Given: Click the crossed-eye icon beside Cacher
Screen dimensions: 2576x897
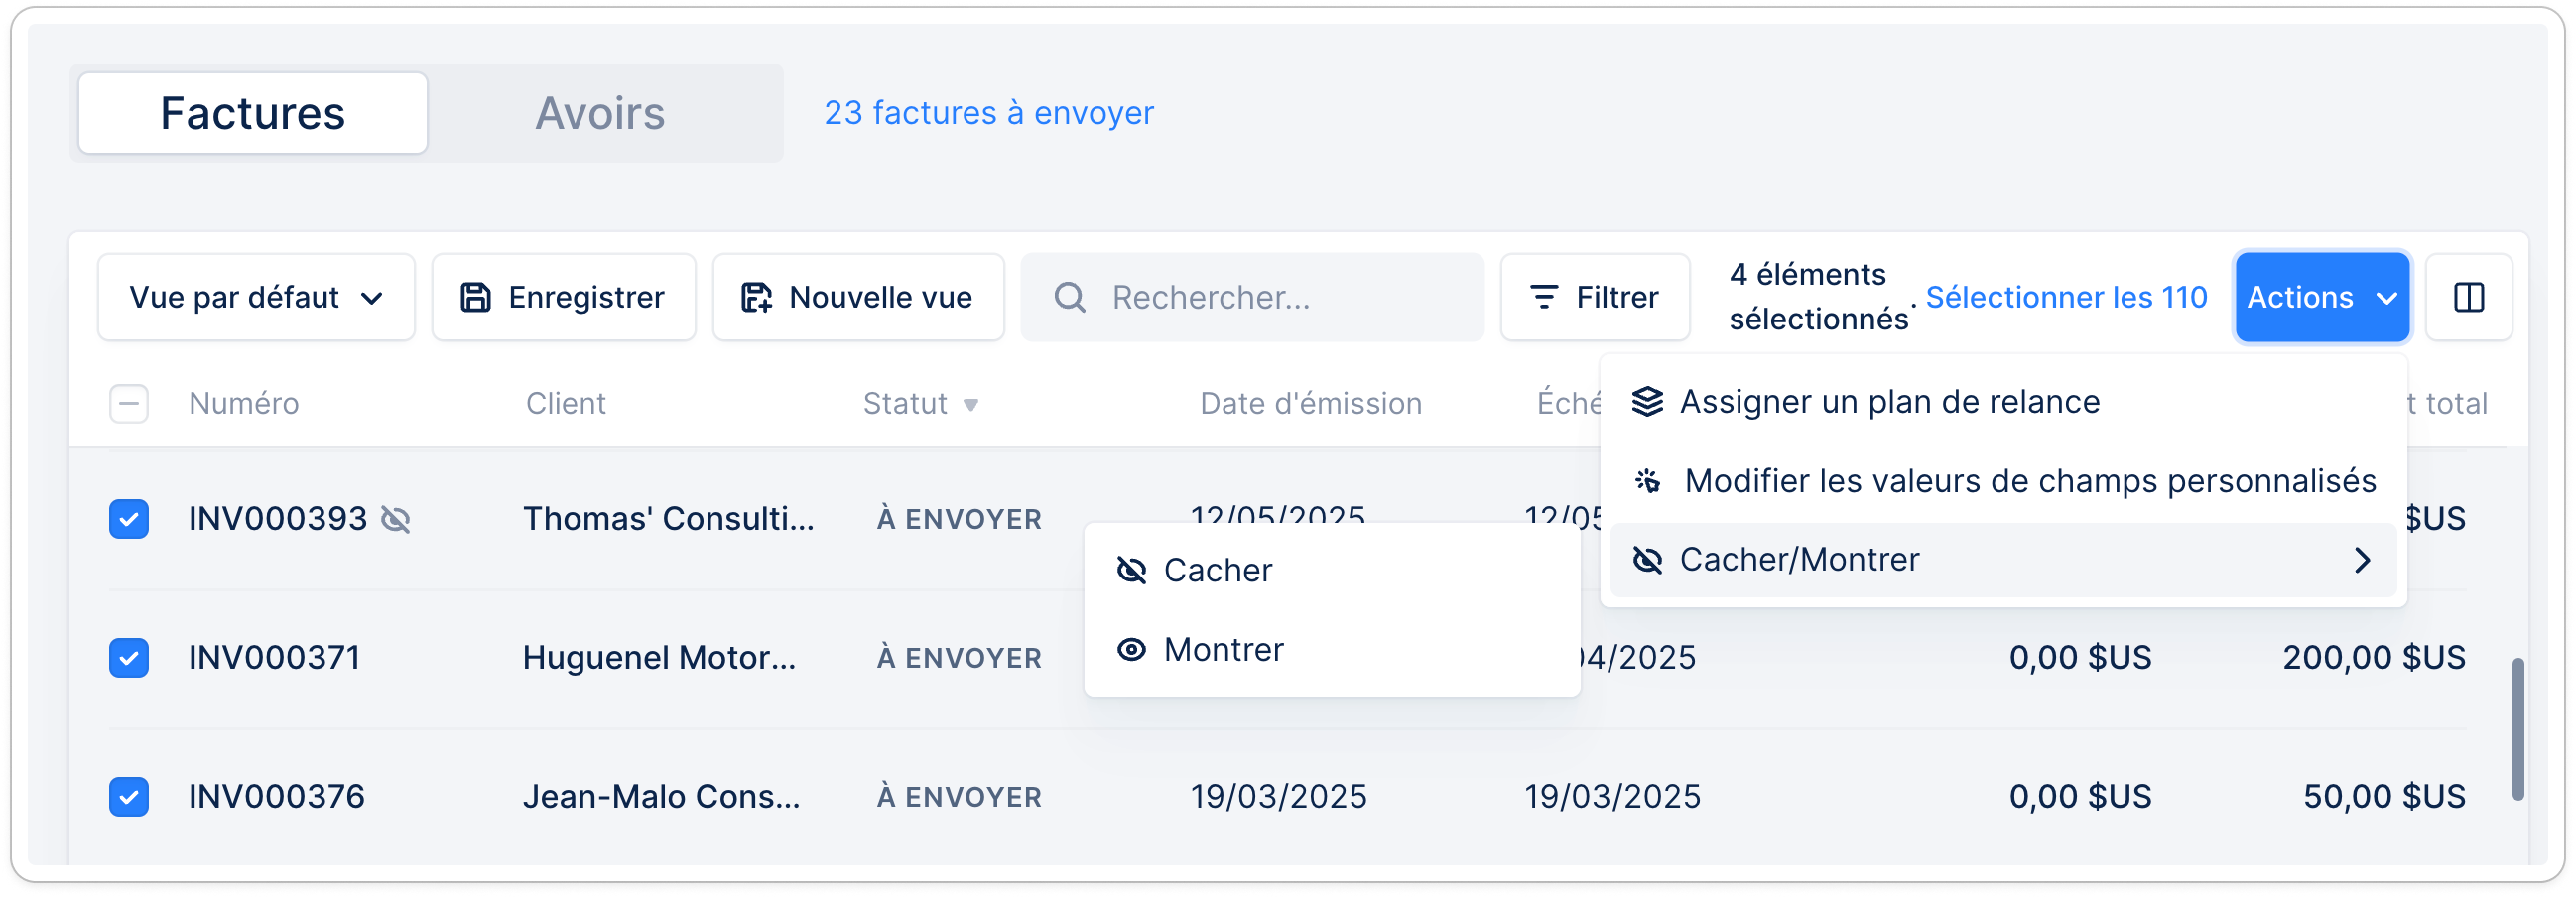Looking at the screenshot, I should point(1131,570).
